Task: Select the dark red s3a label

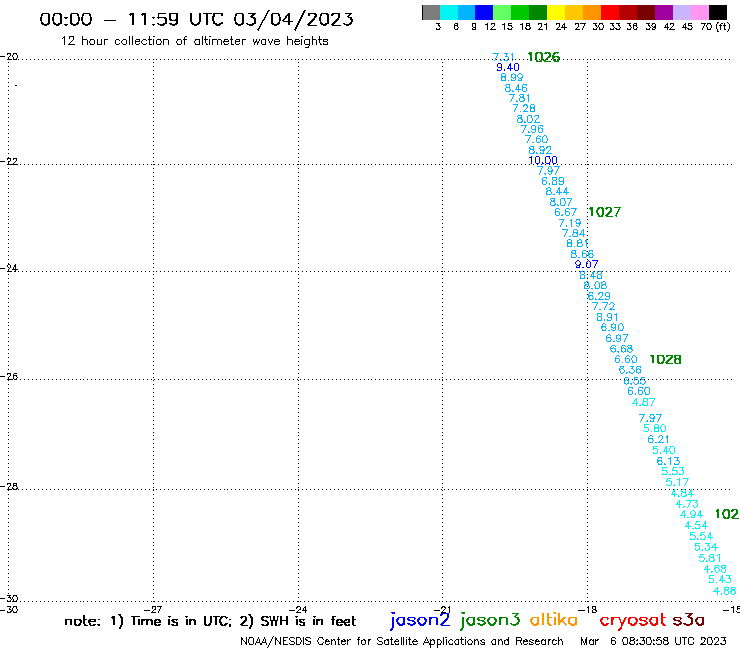Action: click(x=688, y=620)
